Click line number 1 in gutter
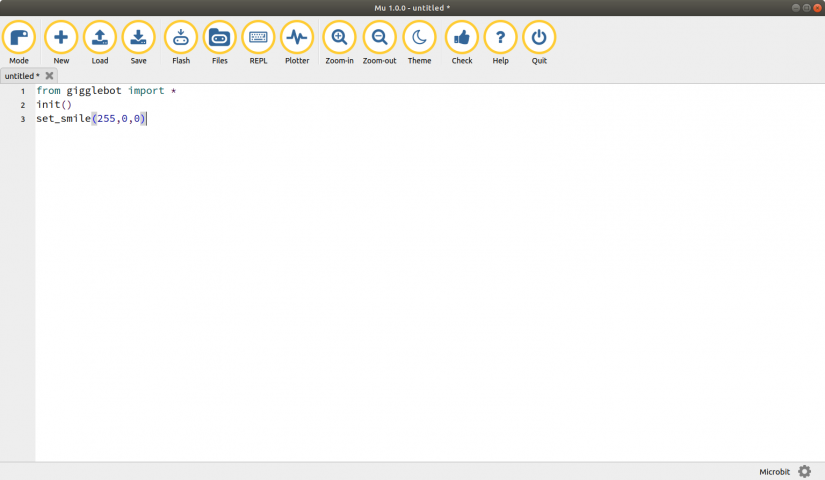This screenshot has width=825, height=480. click(x=23, y=91)
